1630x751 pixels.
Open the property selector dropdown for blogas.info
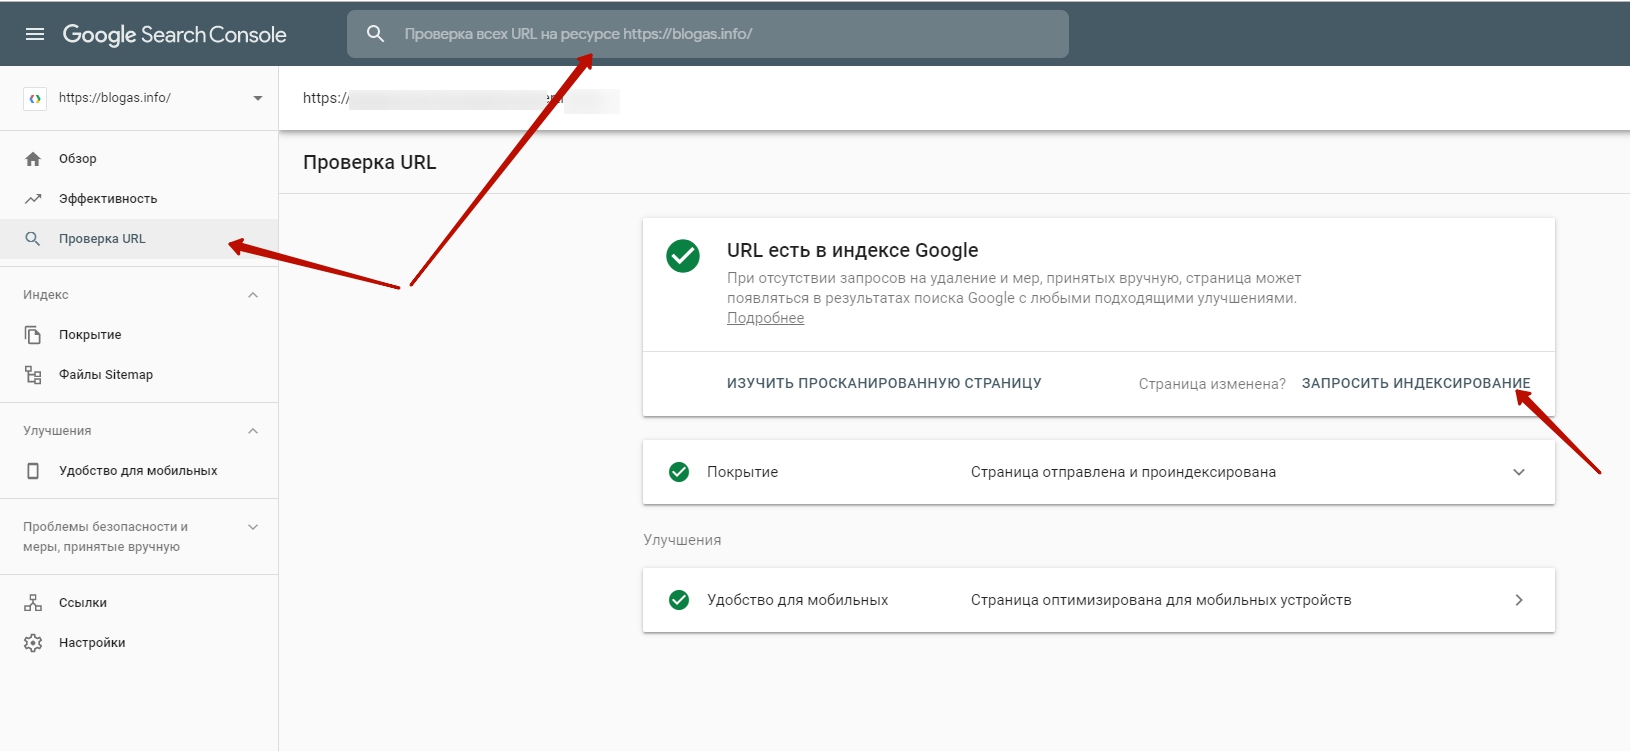(x=257, y=98)
